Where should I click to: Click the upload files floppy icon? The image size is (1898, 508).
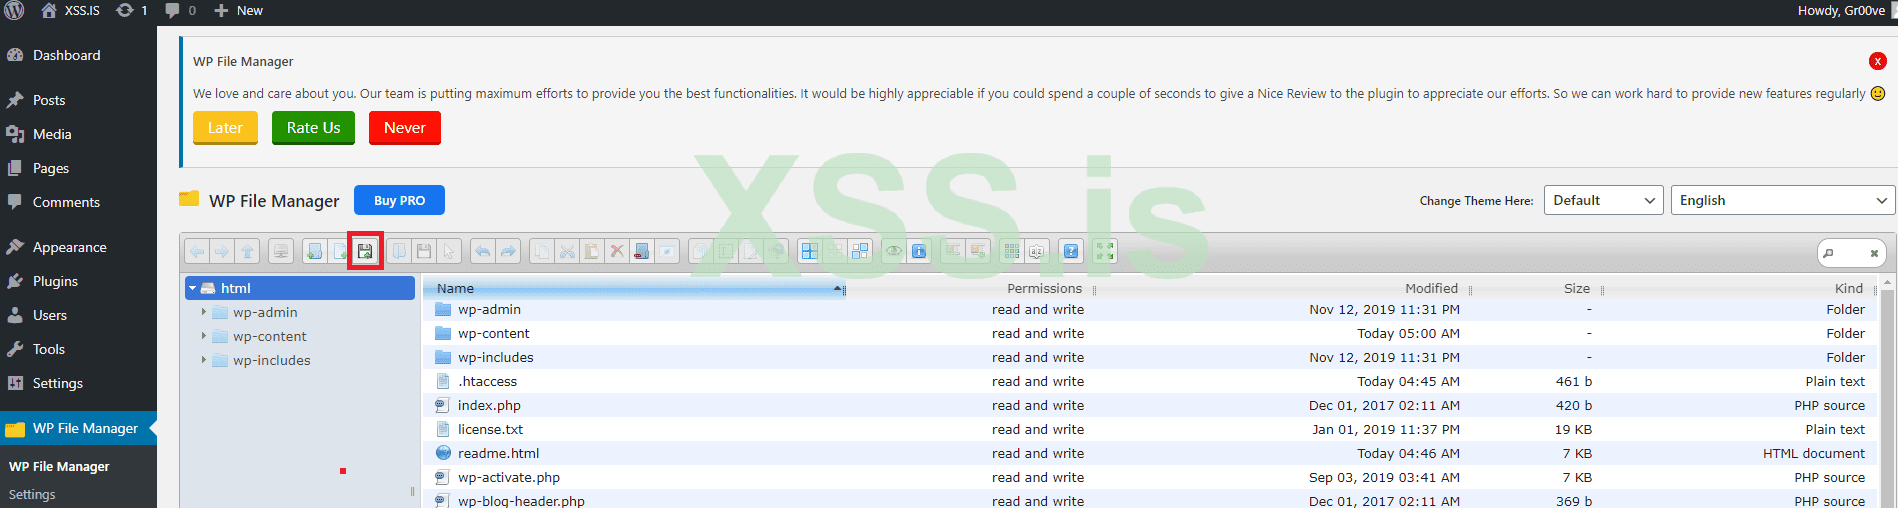(365, 251)
